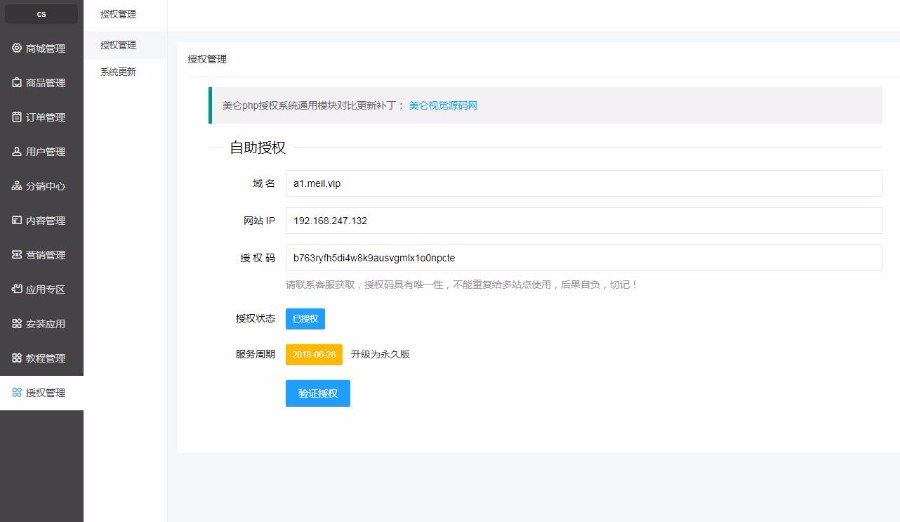Click the 域名 input field
This screenshot has height=522, width=900.
tap(584, 184)
